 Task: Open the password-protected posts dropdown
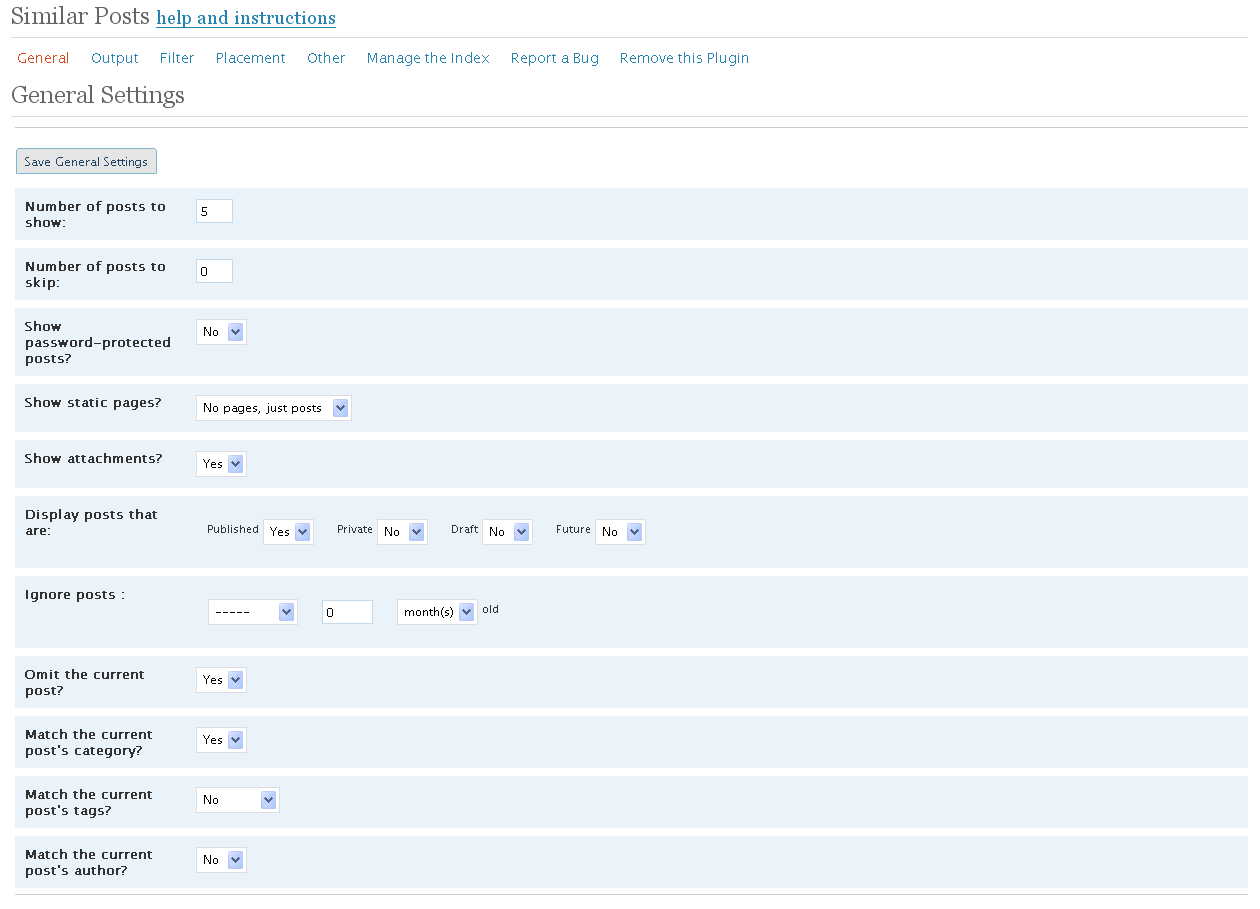pos(221,332)
